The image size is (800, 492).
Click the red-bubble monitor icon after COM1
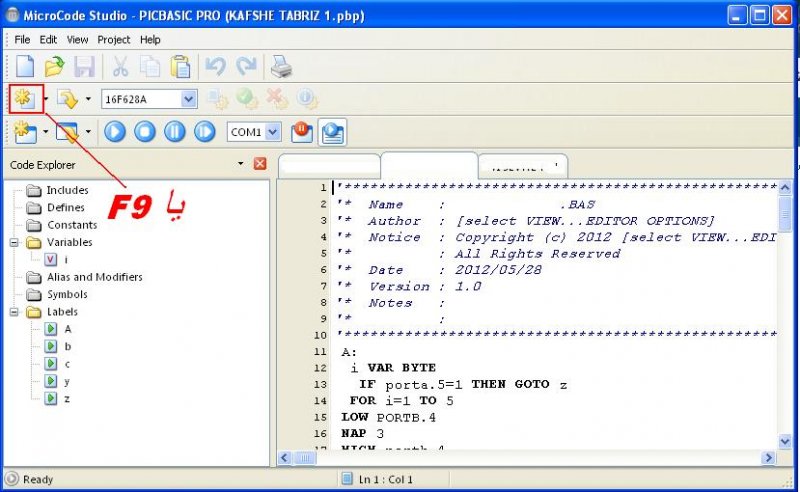[302, 132]
